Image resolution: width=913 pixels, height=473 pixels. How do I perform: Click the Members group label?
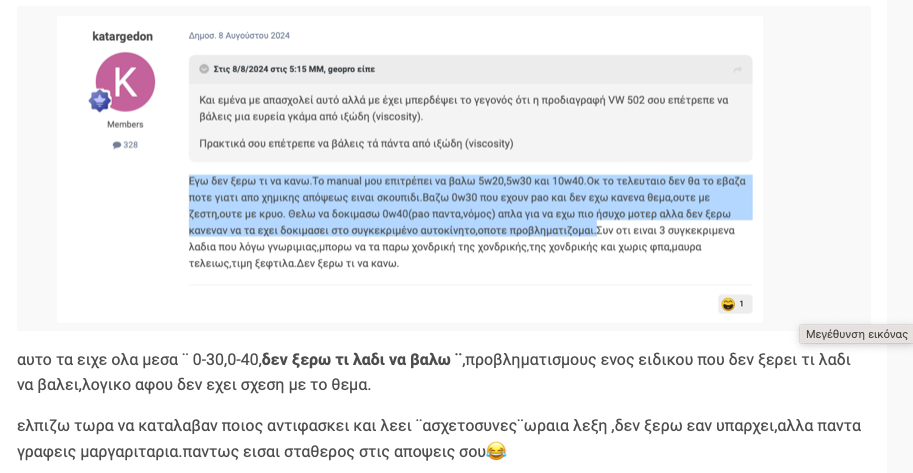125,125
